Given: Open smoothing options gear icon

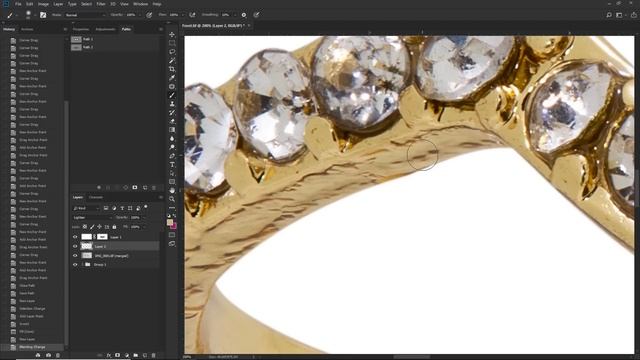Looking at the screenshot, I should coord(244,15).
